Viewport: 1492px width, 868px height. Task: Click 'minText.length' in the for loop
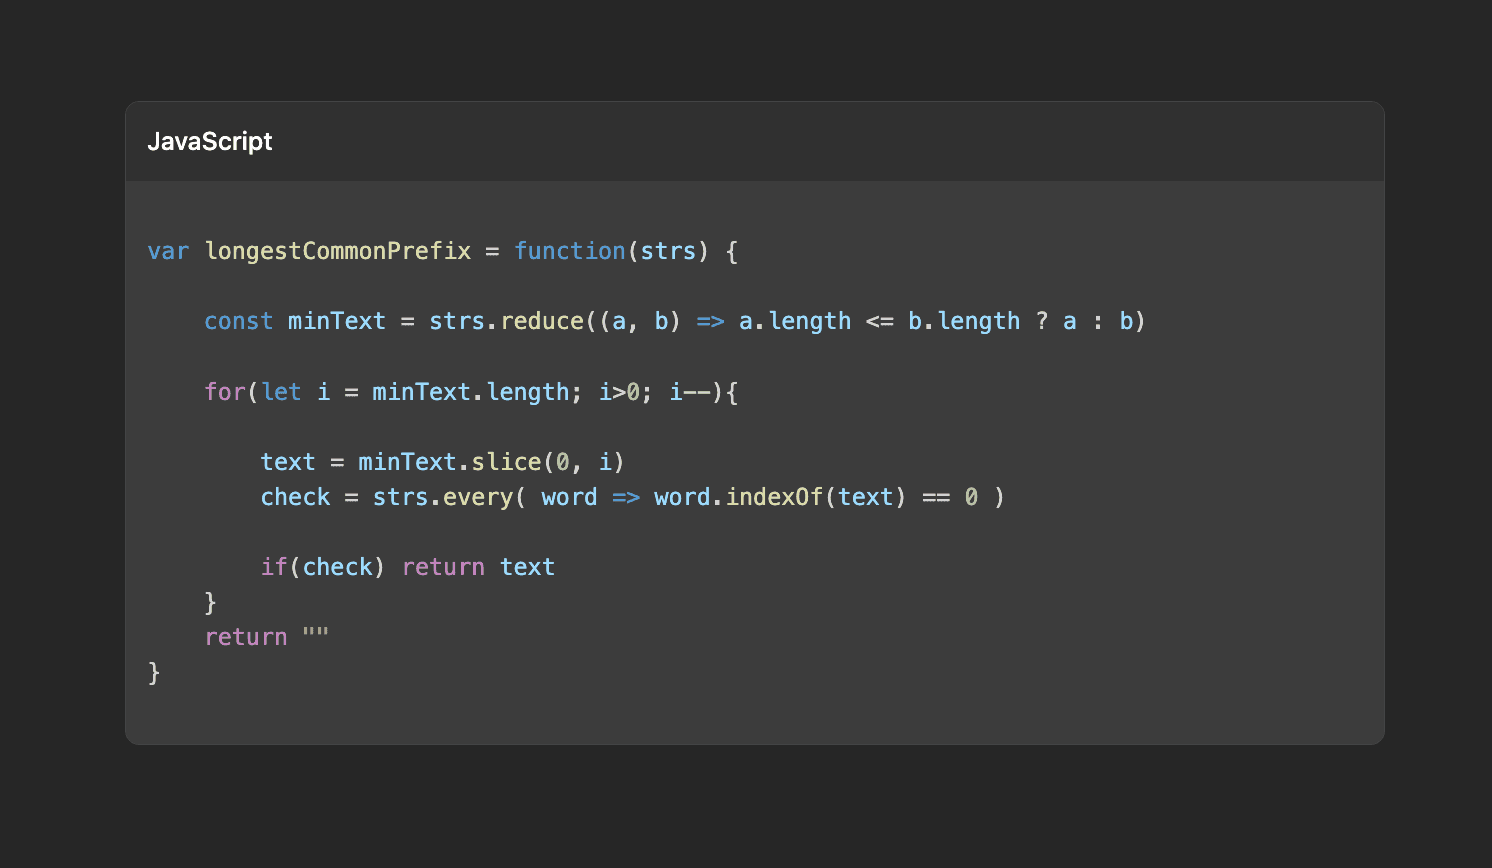tap(471, 391)
